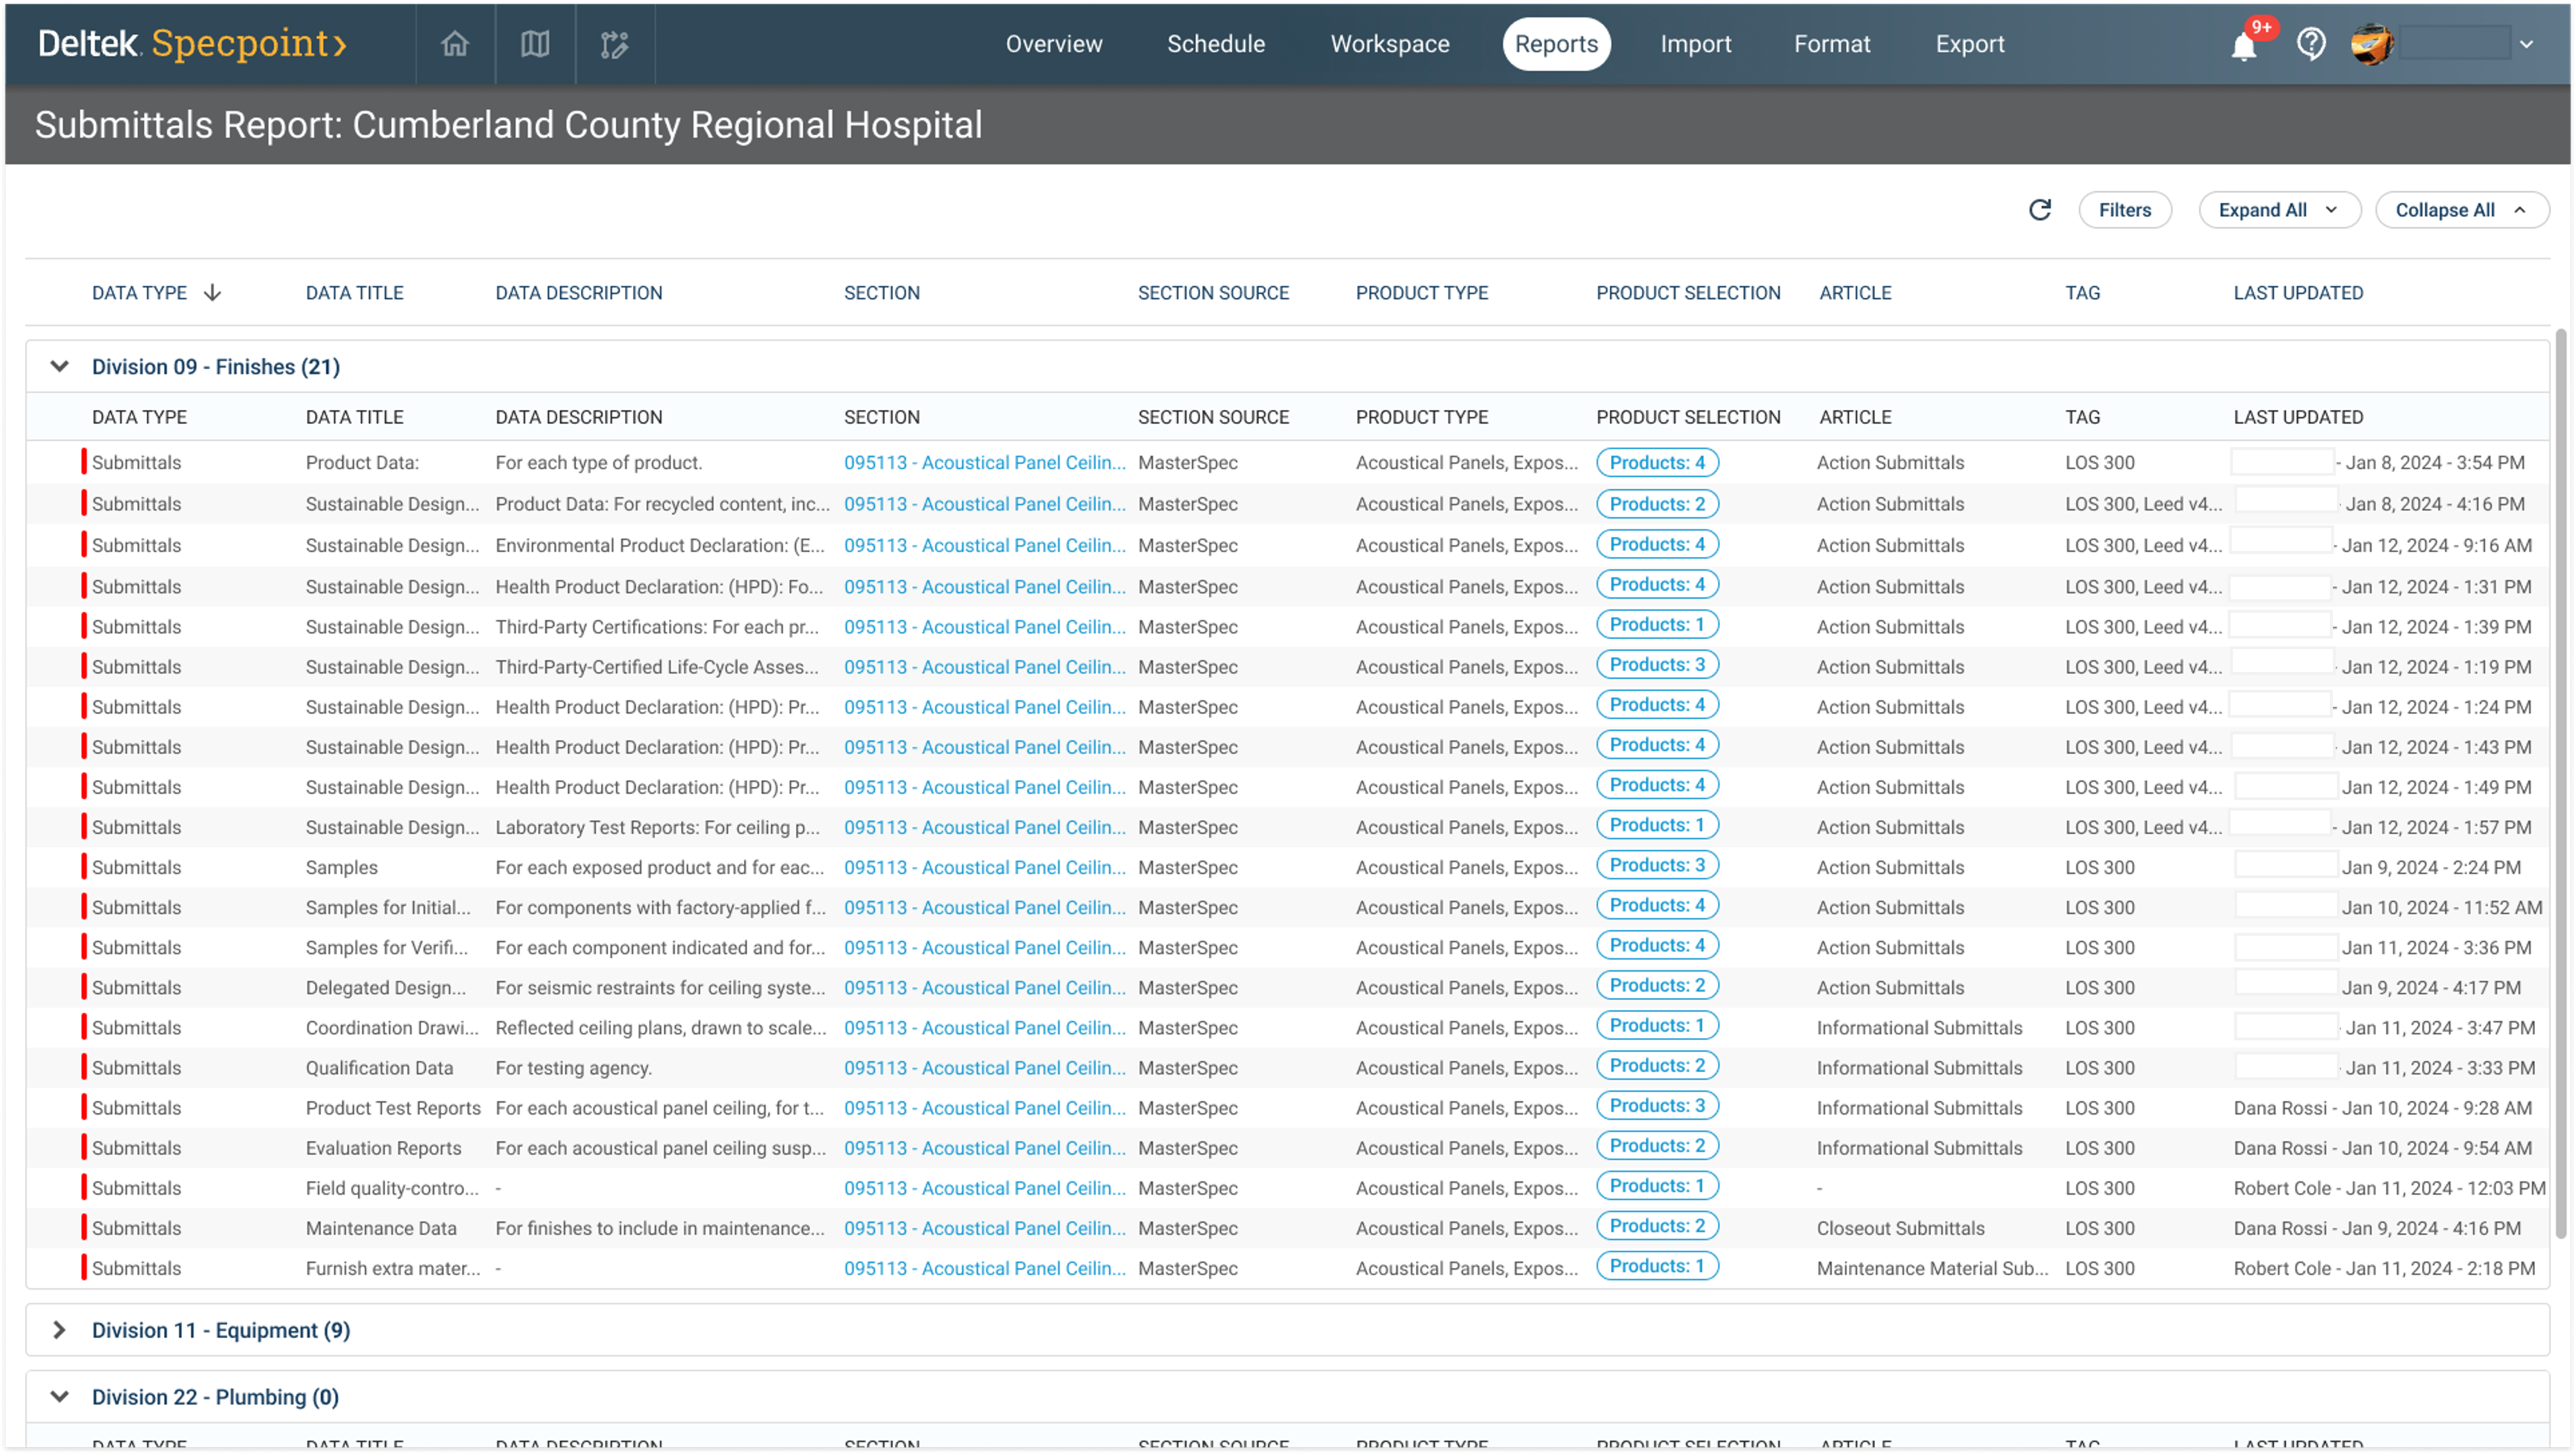Click the help question mark icon

click(x=2311, y=44)
